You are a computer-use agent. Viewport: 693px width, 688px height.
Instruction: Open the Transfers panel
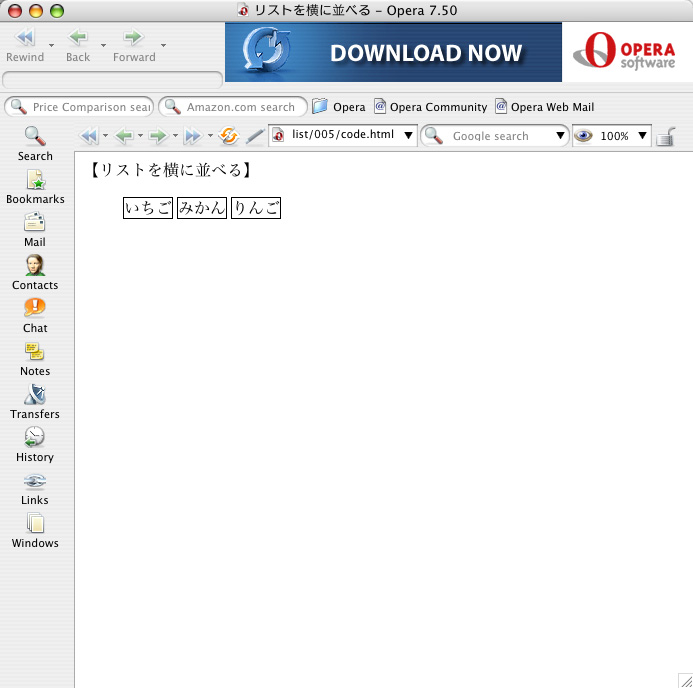(35, 402)
